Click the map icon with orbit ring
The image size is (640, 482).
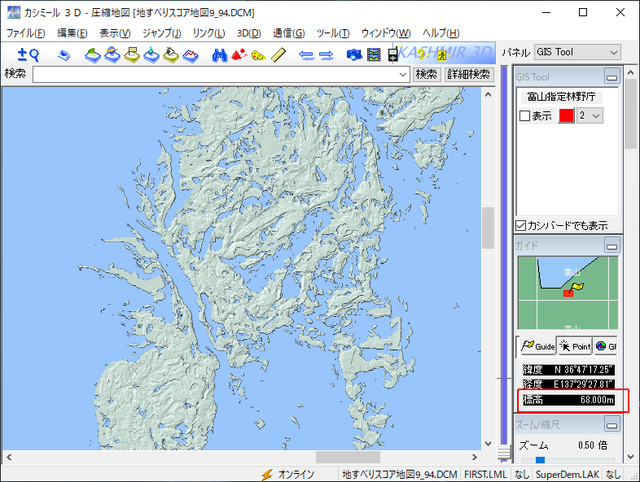click(x=112, y=55)
